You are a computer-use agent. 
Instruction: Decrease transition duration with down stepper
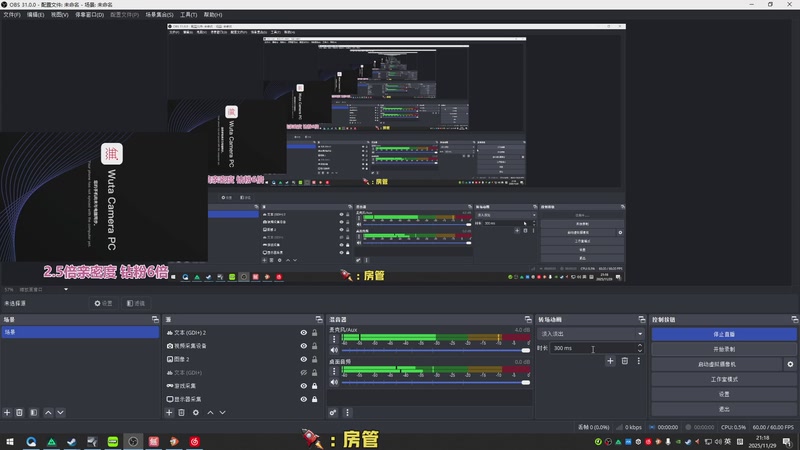click(x=640, y=351)
